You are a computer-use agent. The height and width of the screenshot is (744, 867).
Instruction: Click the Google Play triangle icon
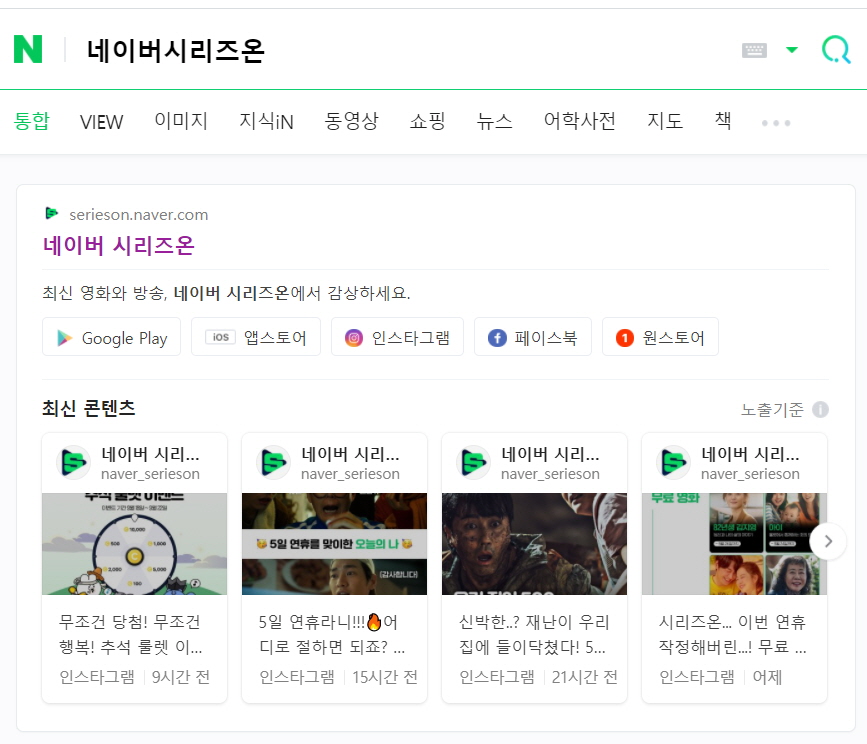pos(65,338)
